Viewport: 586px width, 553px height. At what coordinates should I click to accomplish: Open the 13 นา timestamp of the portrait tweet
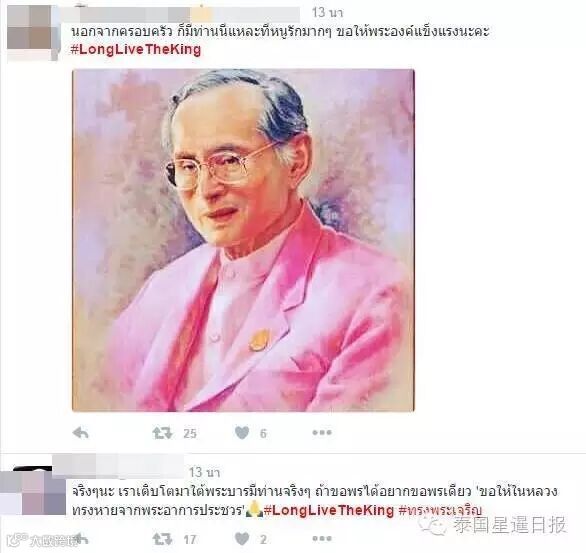tap(327, 12)
